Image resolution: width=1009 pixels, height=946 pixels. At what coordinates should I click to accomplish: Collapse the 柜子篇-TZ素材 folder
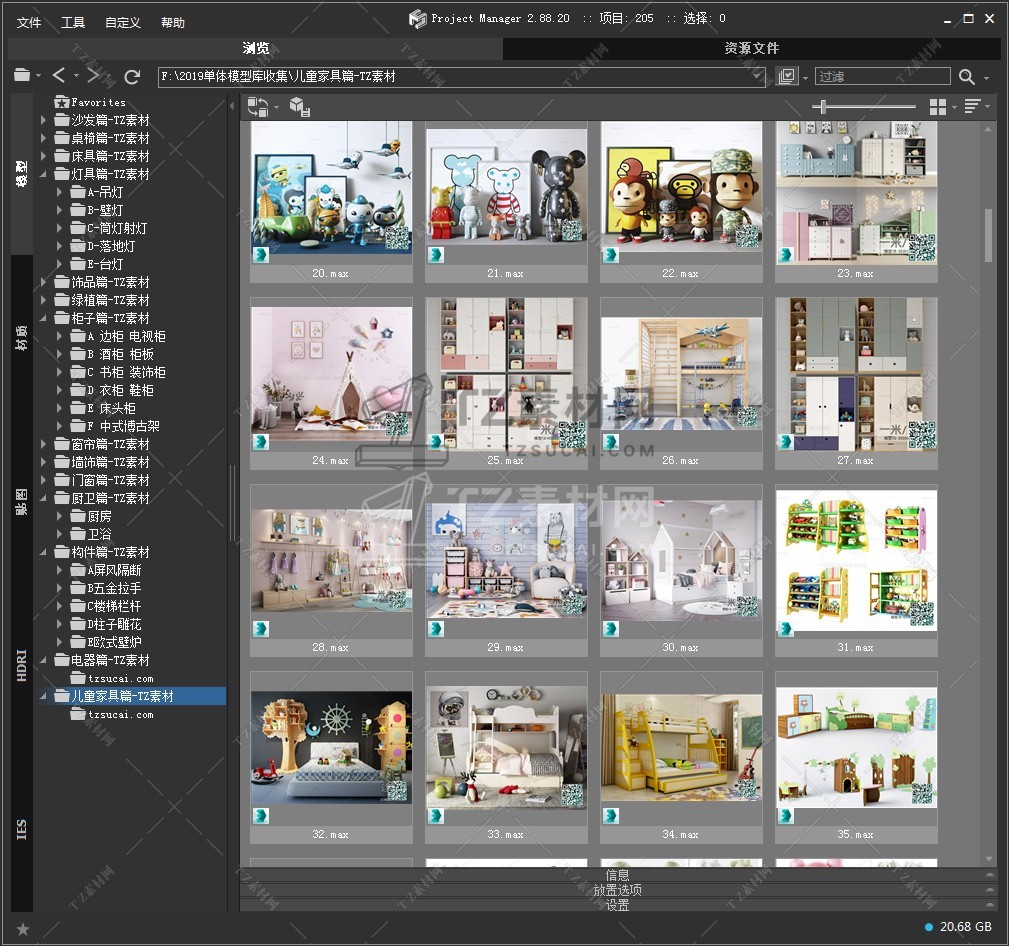coord(43,318)
